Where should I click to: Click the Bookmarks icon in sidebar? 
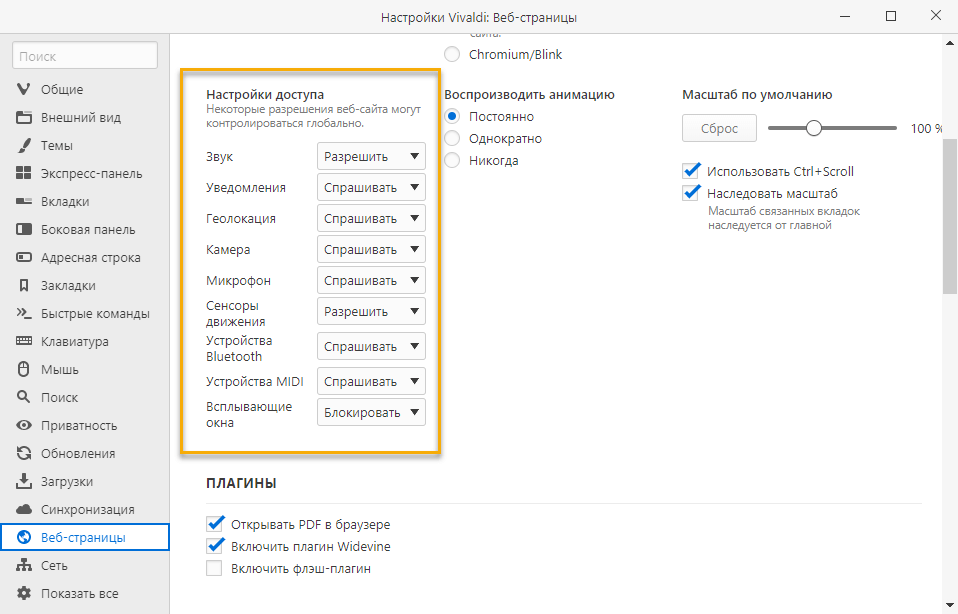(24, 285)
